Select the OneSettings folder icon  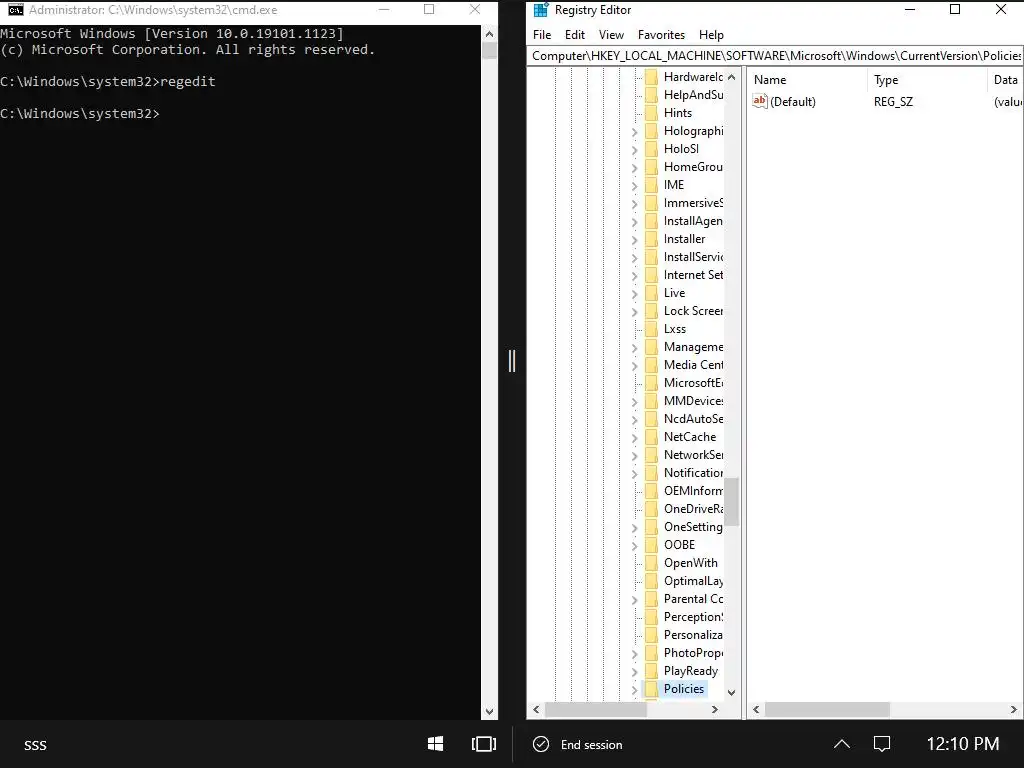click(651, 526)
